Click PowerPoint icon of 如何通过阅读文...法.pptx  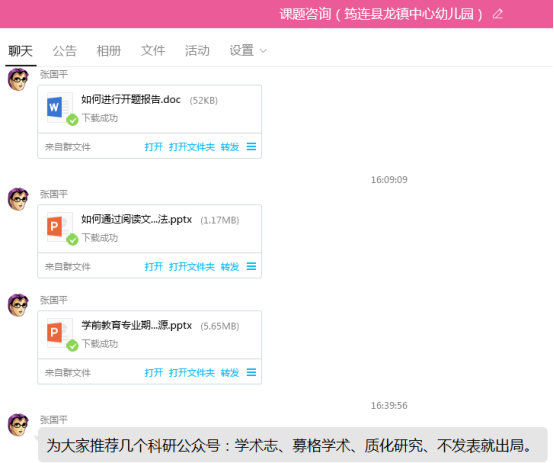60,227
